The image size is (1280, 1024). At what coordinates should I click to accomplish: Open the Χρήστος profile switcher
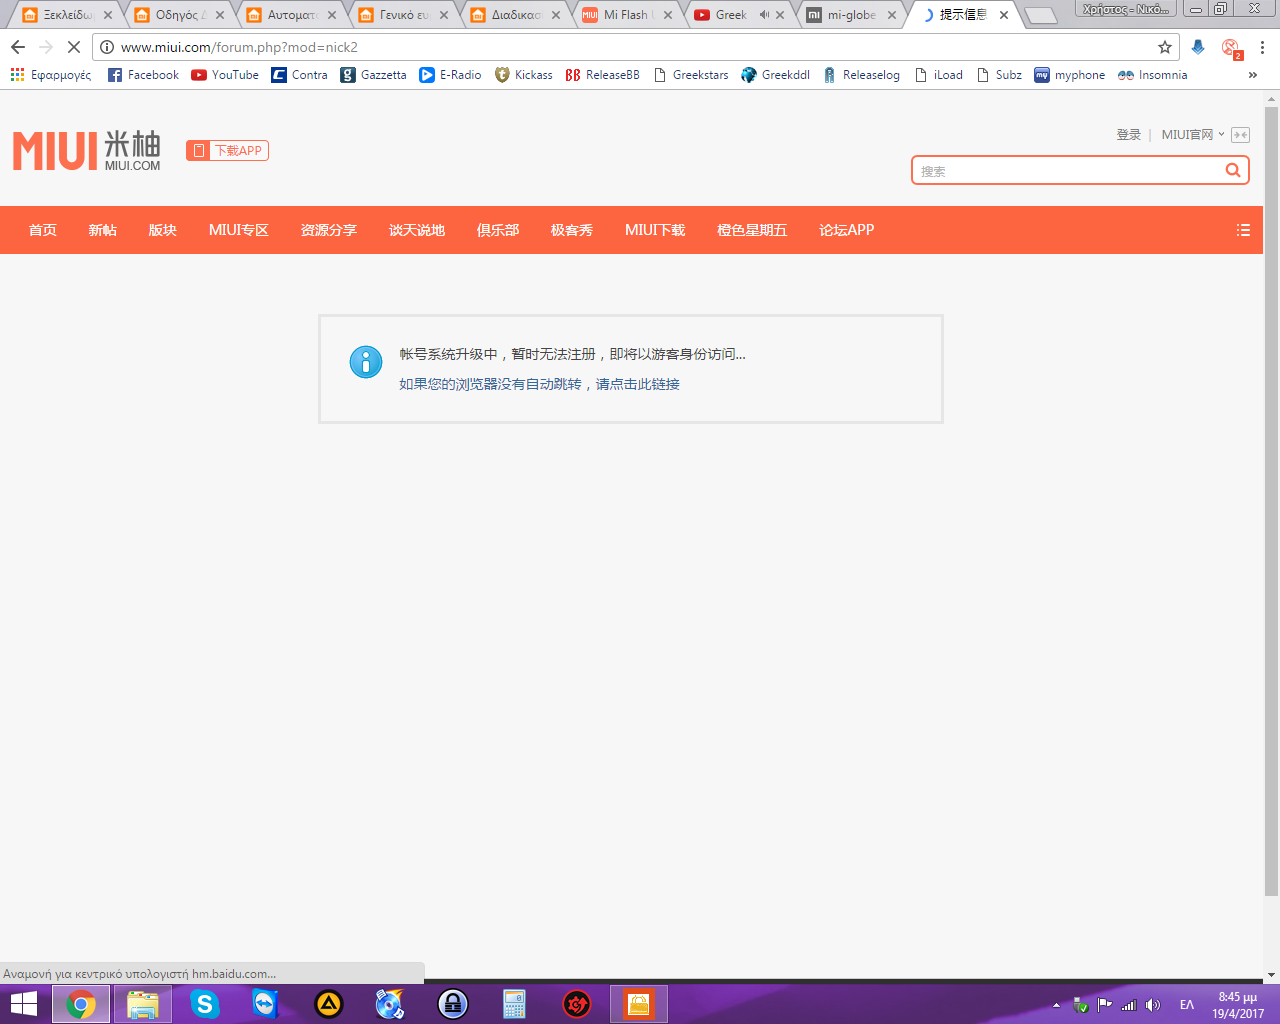1125,9
